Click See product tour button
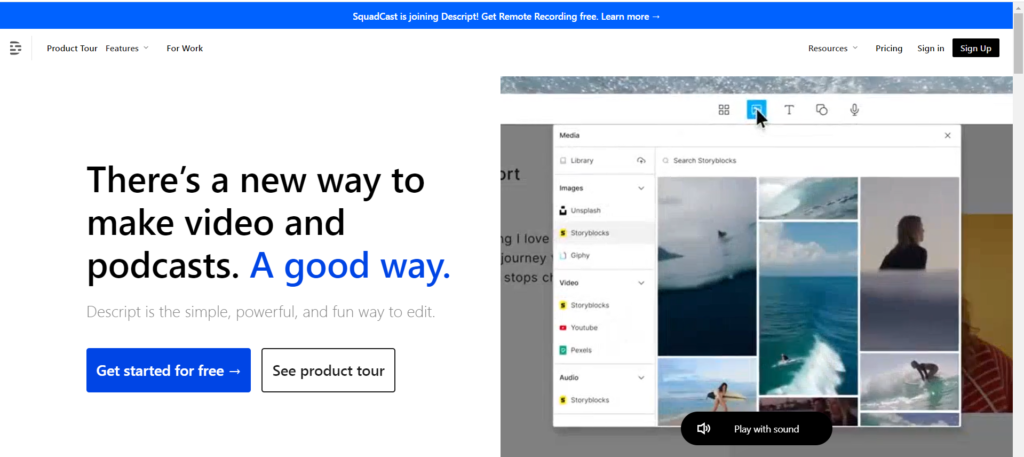Screen dimensions: 1024x457 328,370
